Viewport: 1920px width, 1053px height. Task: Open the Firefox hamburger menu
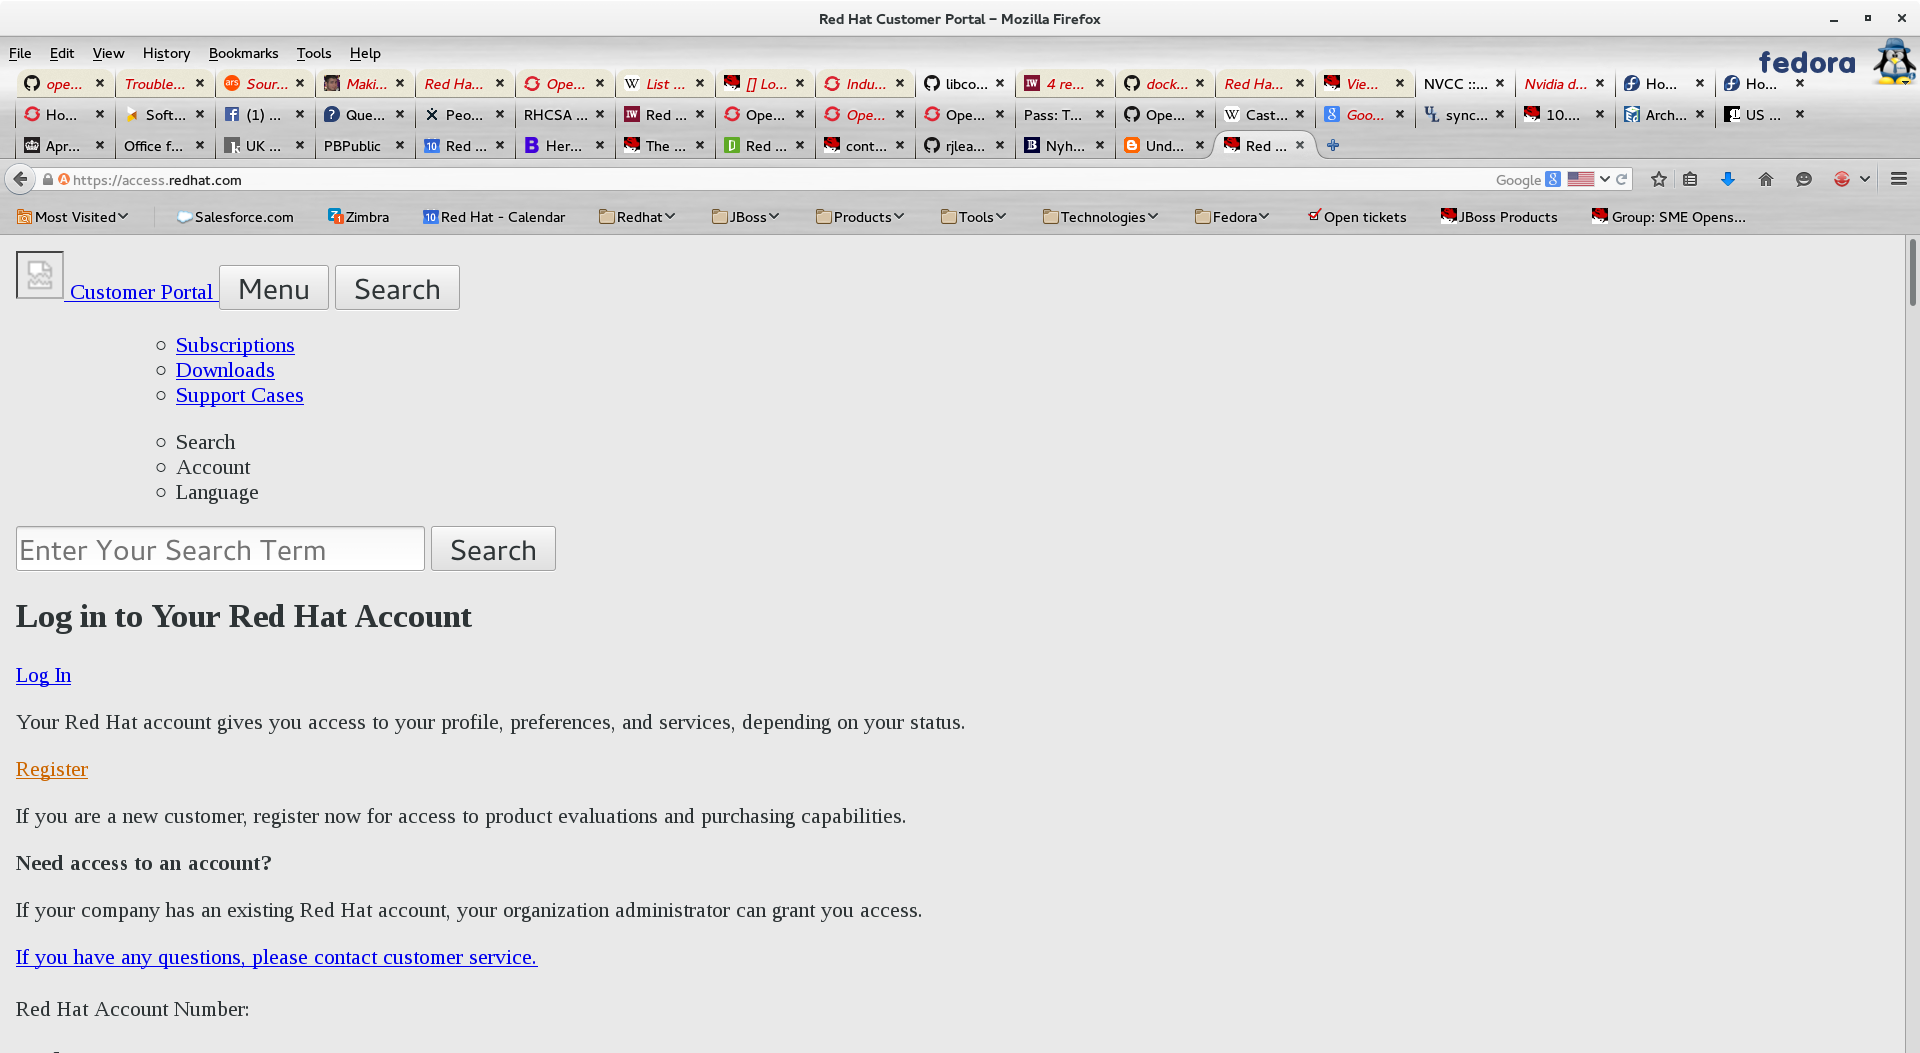tap(1899, 179)
